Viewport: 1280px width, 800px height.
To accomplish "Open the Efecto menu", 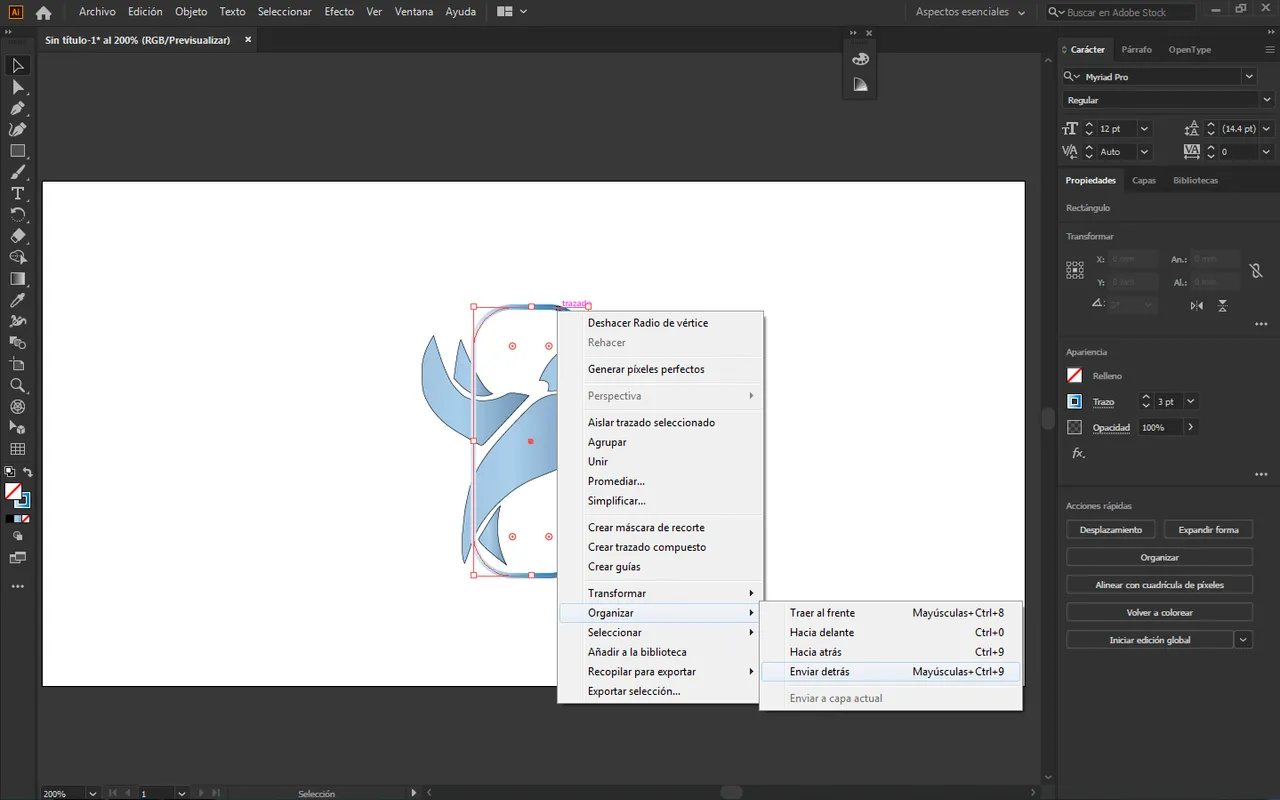I will pyautogui.click(x=339, y=12).
